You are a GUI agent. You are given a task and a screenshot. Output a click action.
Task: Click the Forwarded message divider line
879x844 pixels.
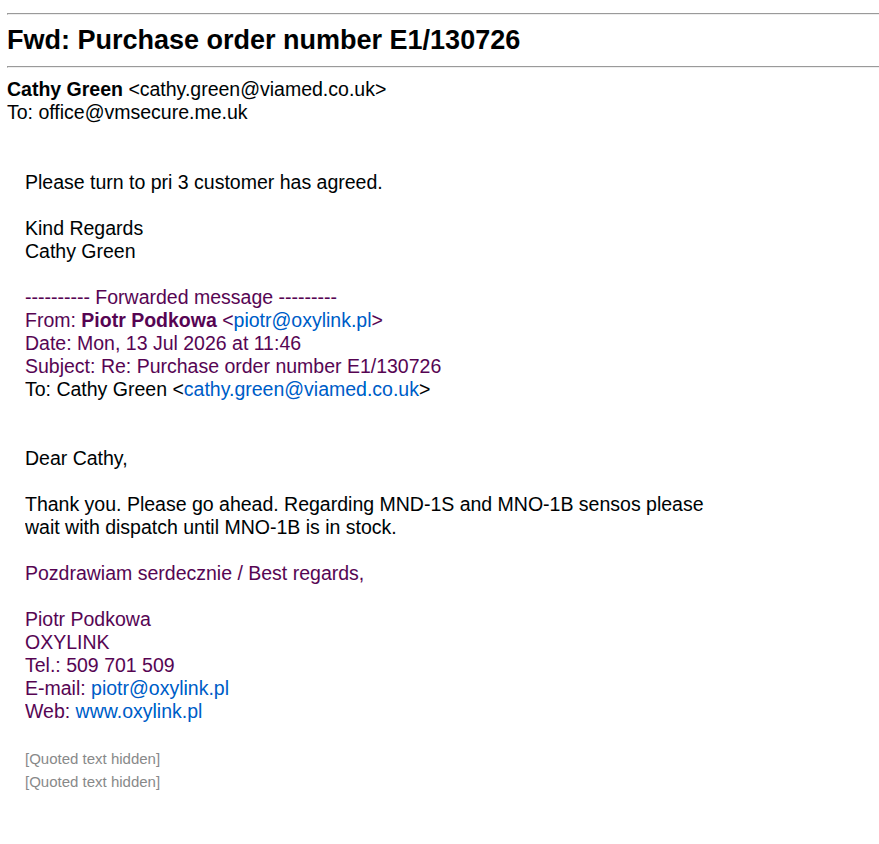tap(181, 297)
